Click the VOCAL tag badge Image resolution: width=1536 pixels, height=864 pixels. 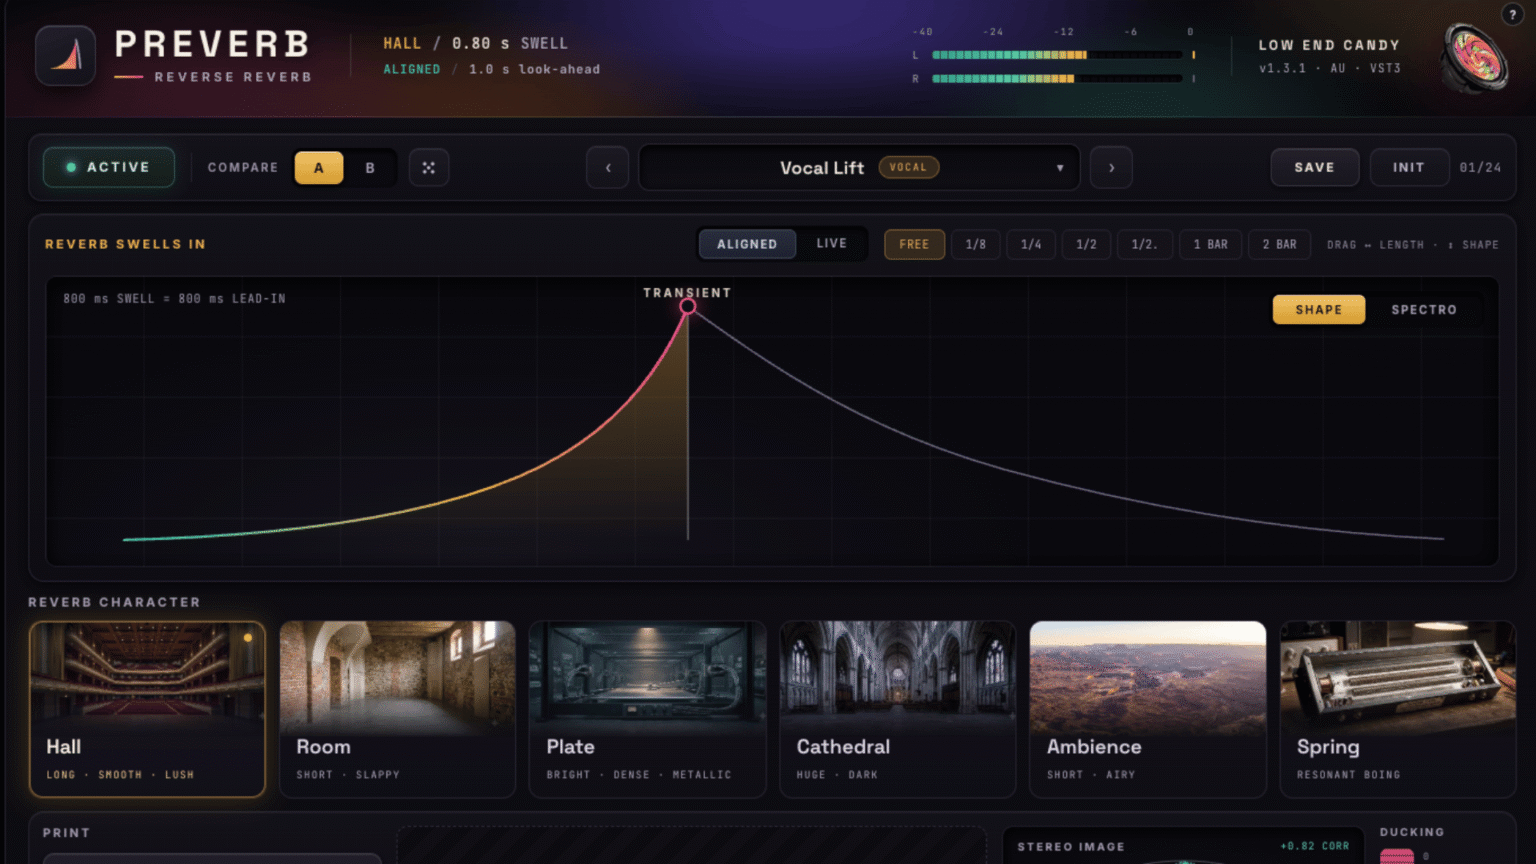(x=908, y=168)
